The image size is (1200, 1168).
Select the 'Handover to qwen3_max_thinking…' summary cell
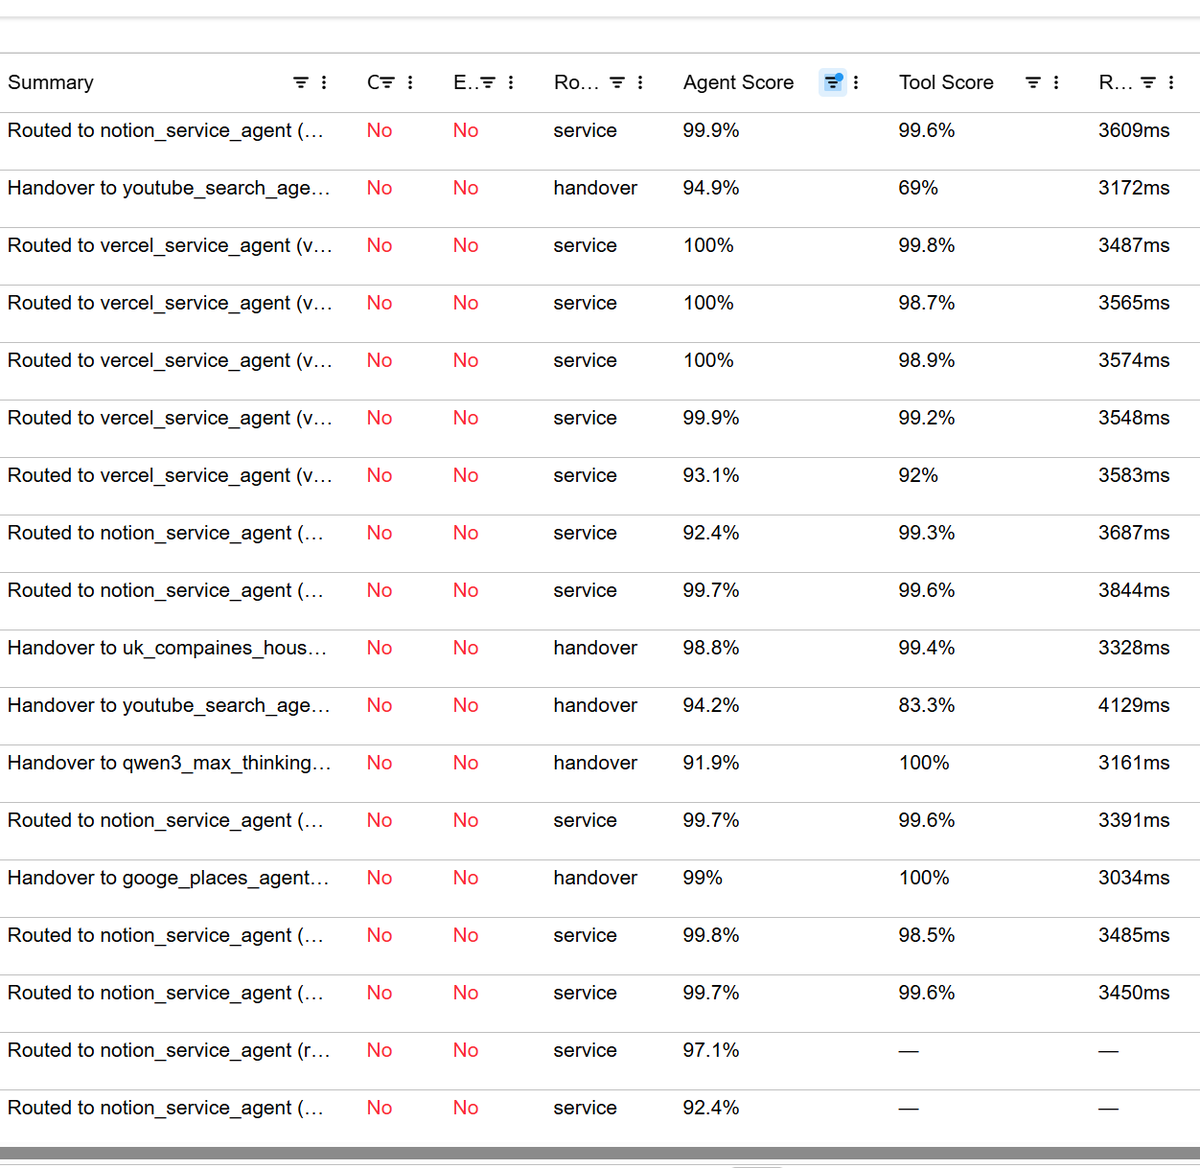pyautogui.click(x=169, y=763)
